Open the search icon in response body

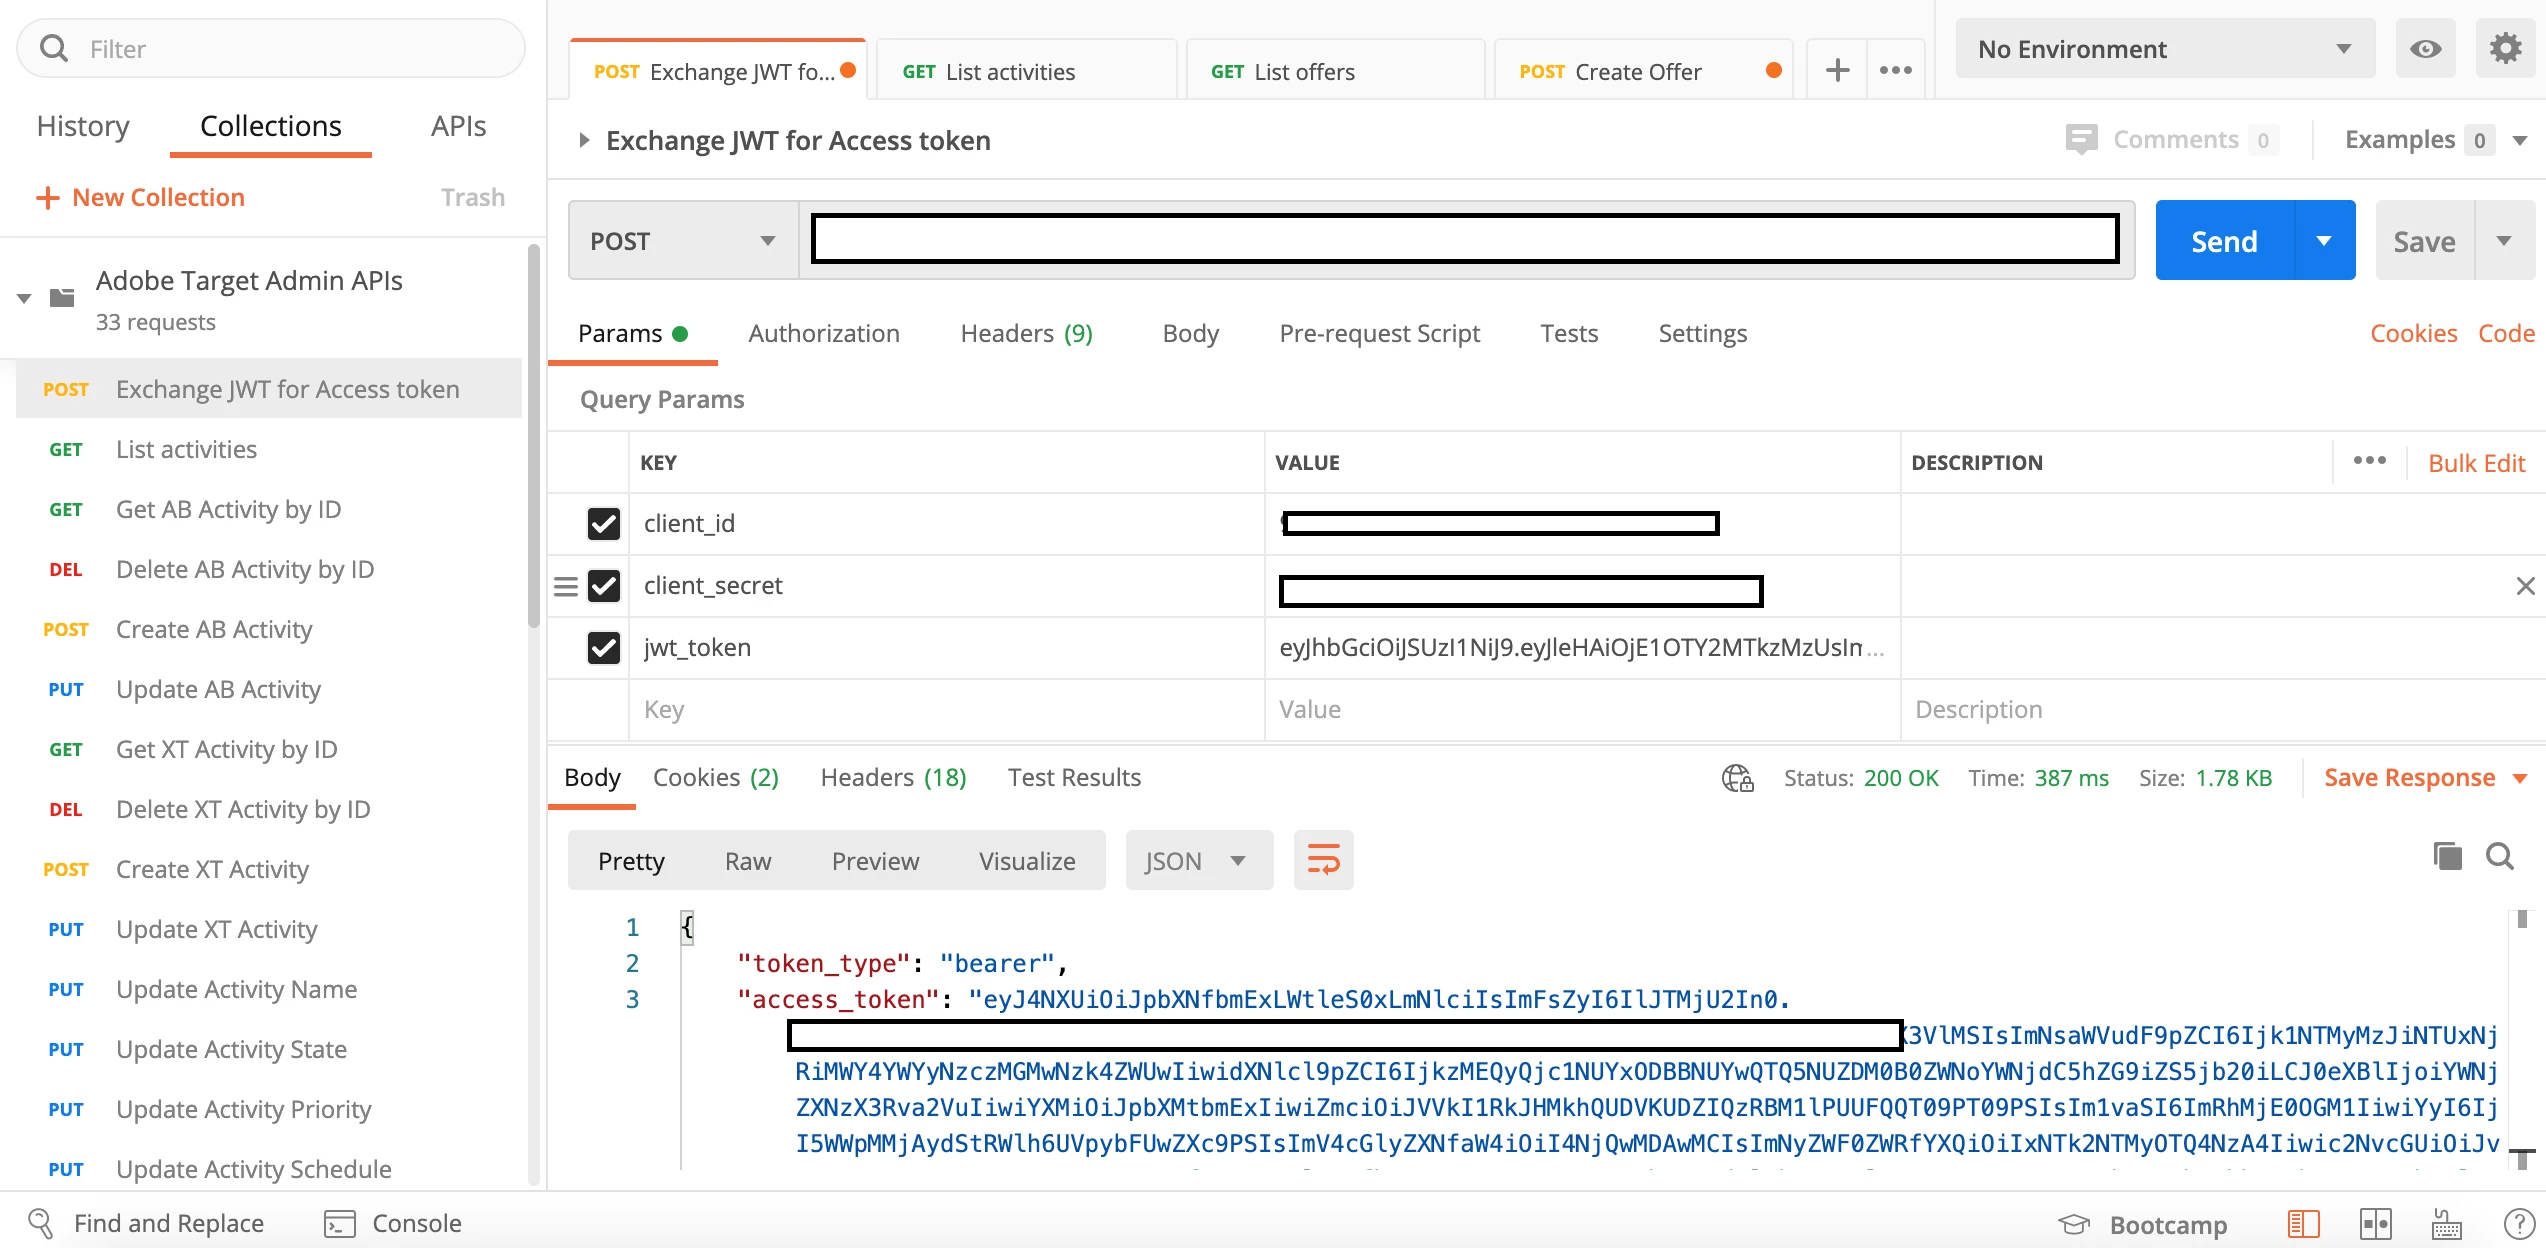[x=2500, y=856]
